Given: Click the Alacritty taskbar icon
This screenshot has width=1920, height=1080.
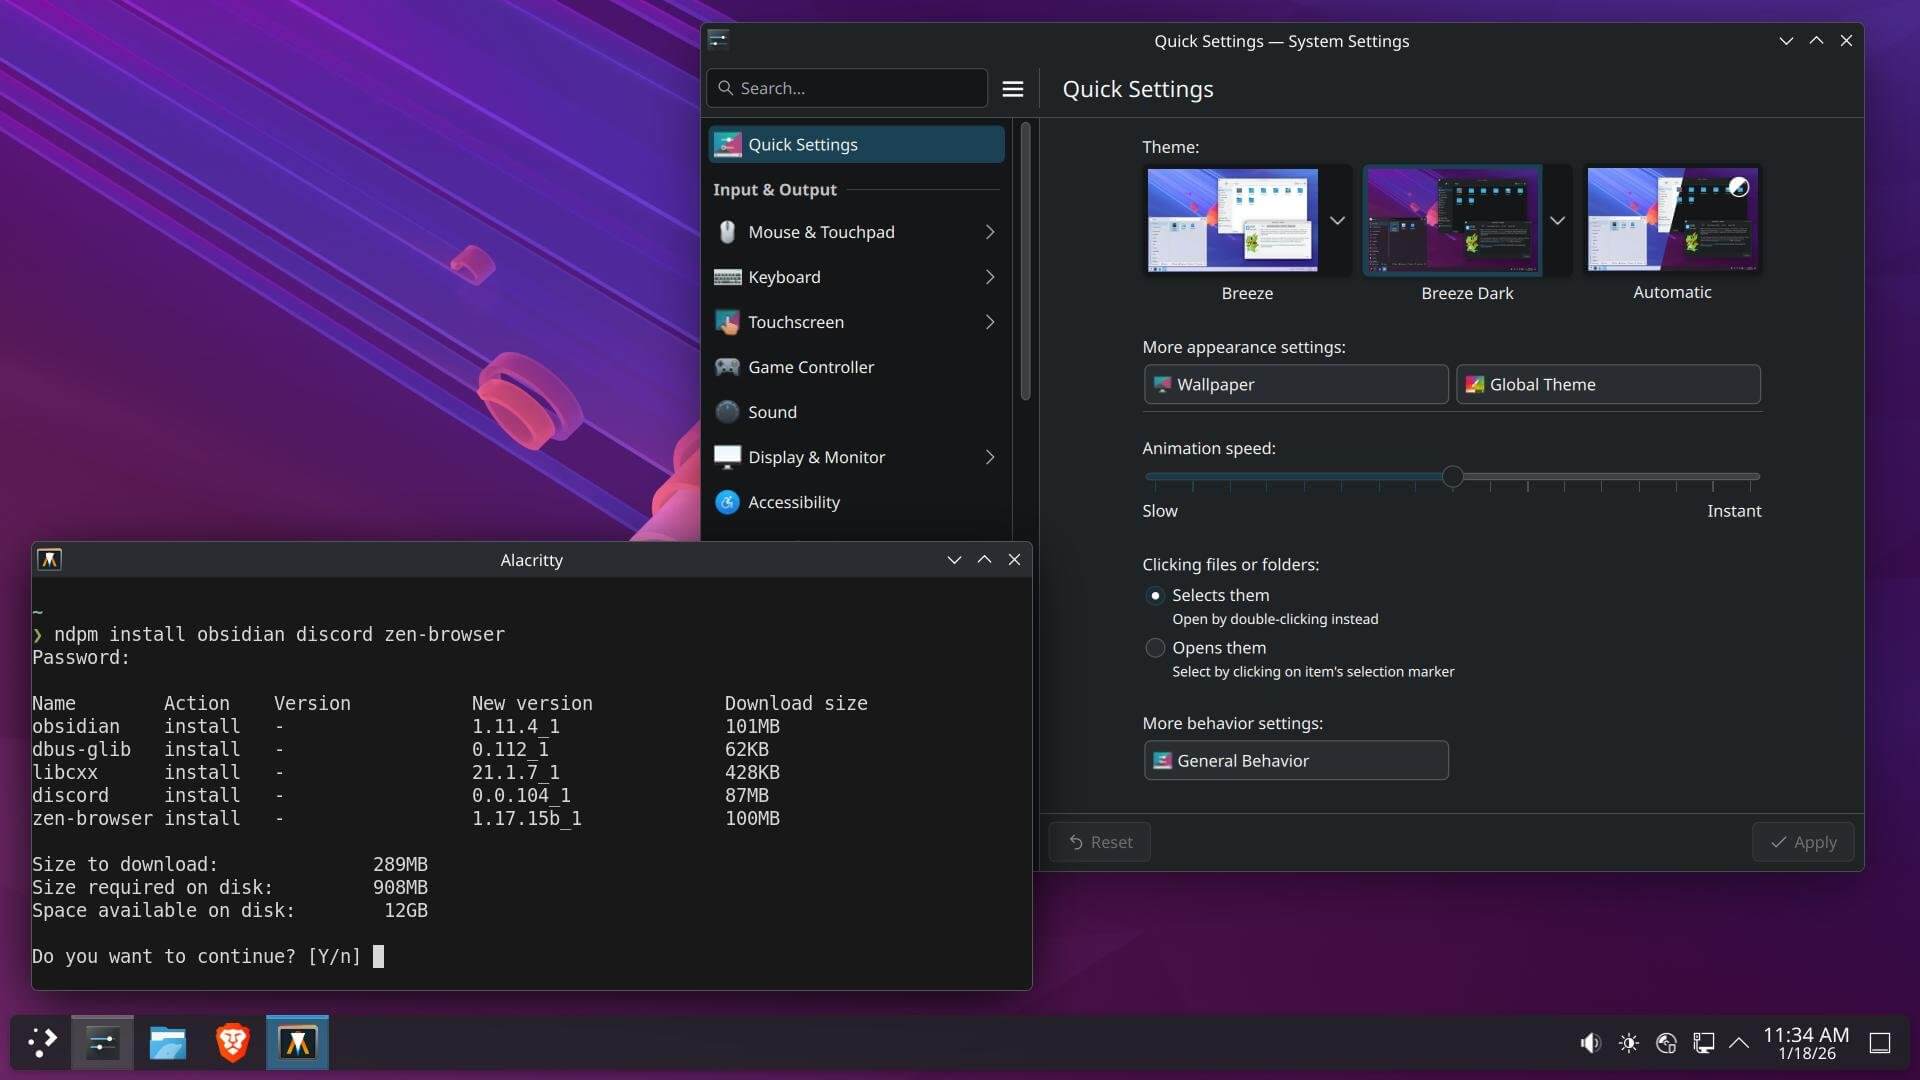Looking at the screenshot, I should [297, 1043].
